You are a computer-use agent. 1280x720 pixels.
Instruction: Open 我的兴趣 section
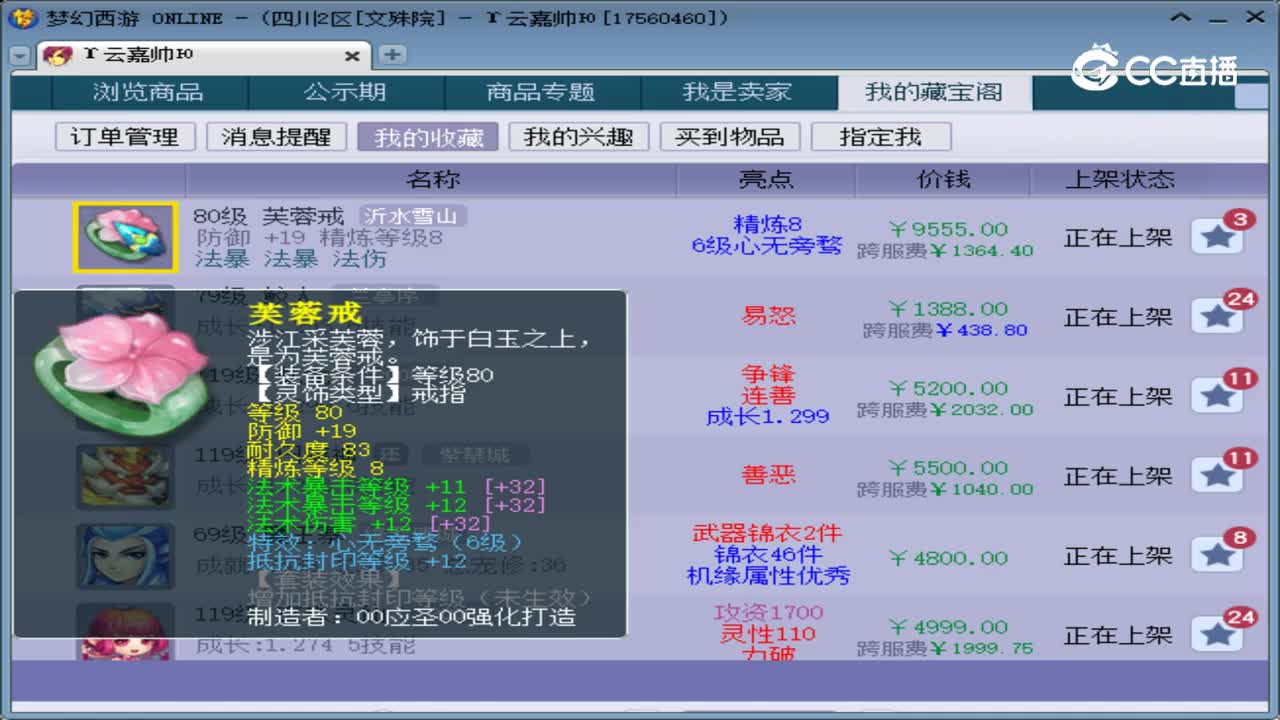click(x=579, y=137)
